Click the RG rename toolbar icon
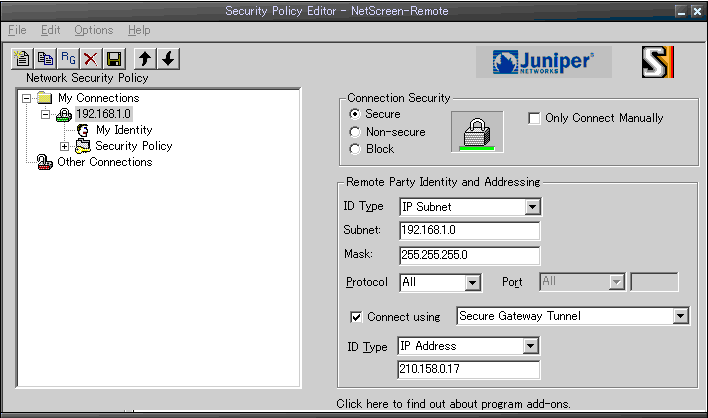The height and width of the screenshot is (418, 708). [x=68, y=59]
